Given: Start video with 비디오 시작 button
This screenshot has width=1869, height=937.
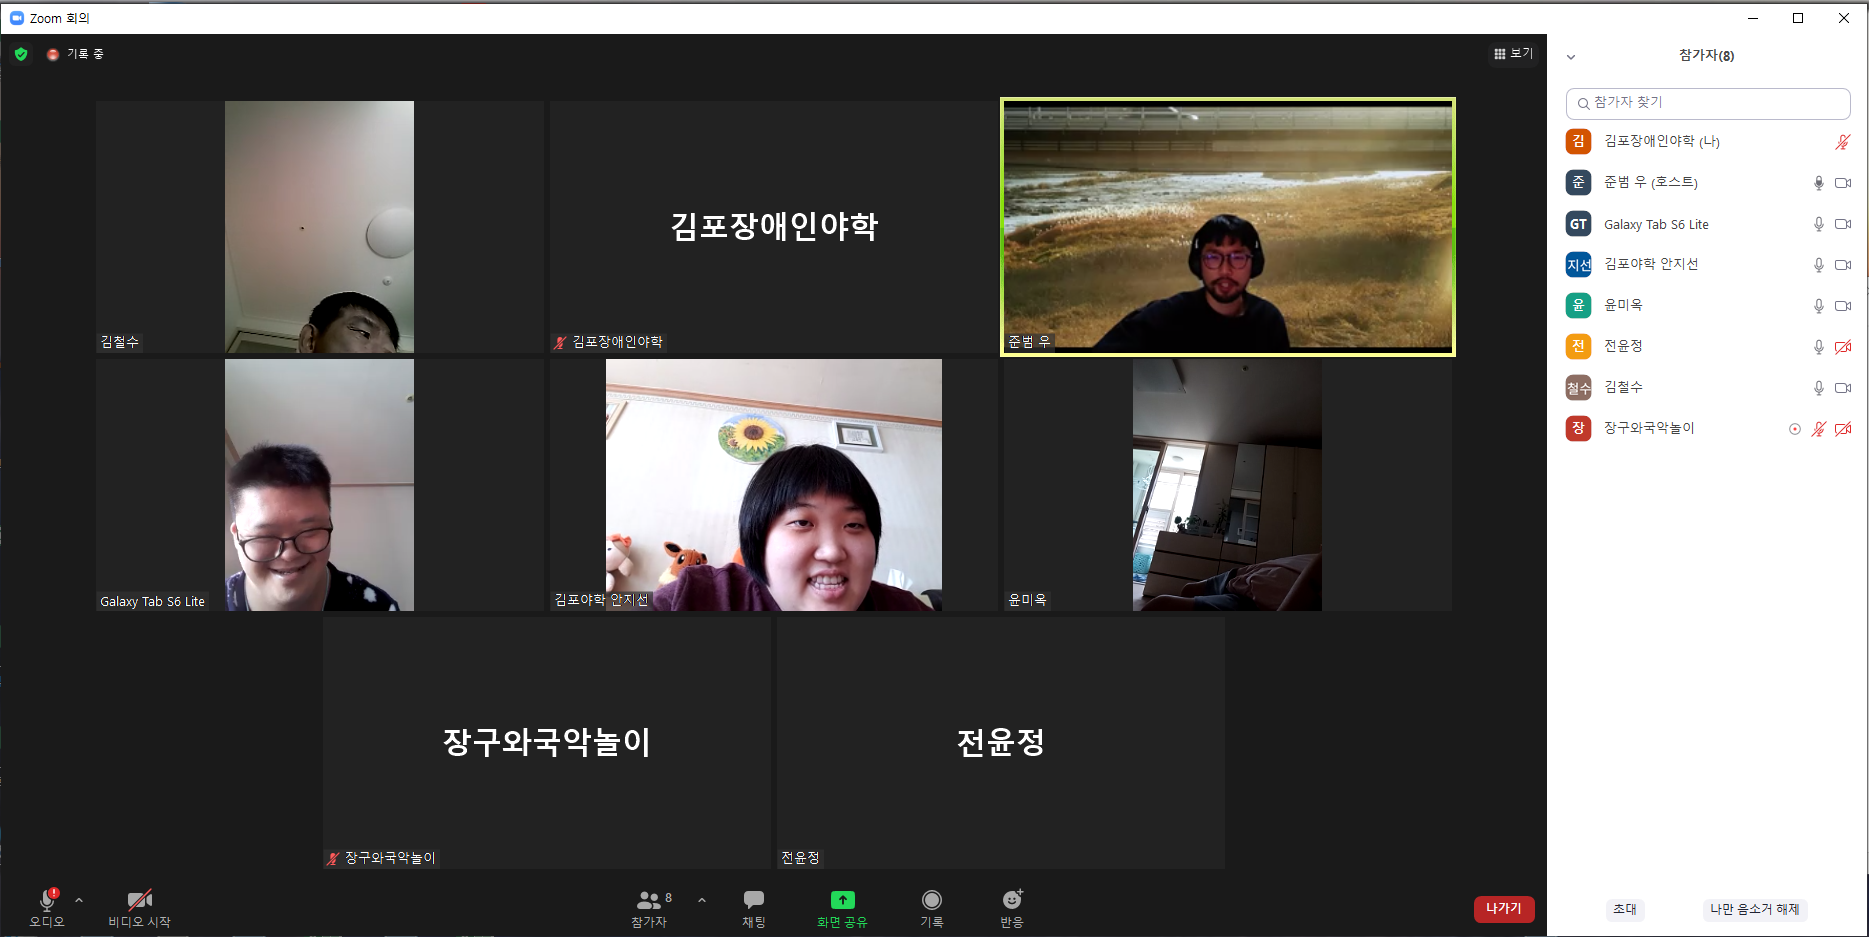Looking at the screenshot, I should [x=139, y=908].
